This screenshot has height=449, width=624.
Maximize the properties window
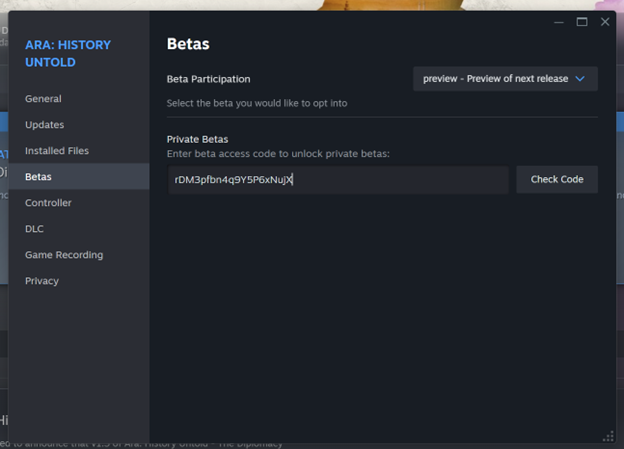pos(582,22)
